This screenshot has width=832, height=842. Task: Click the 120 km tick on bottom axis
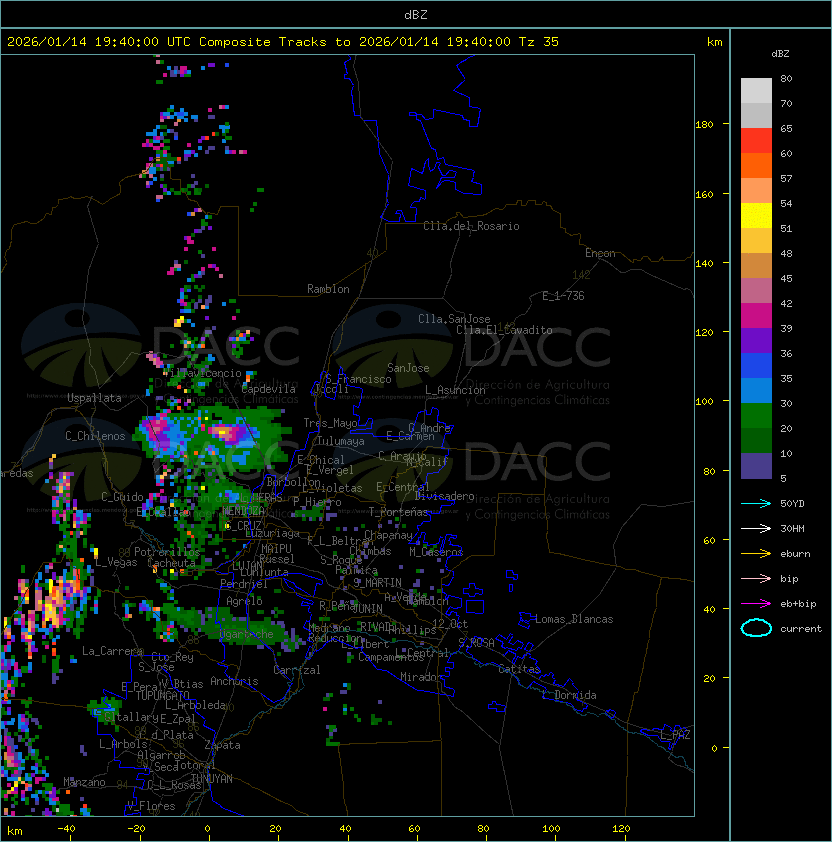(x=621, y=829)
